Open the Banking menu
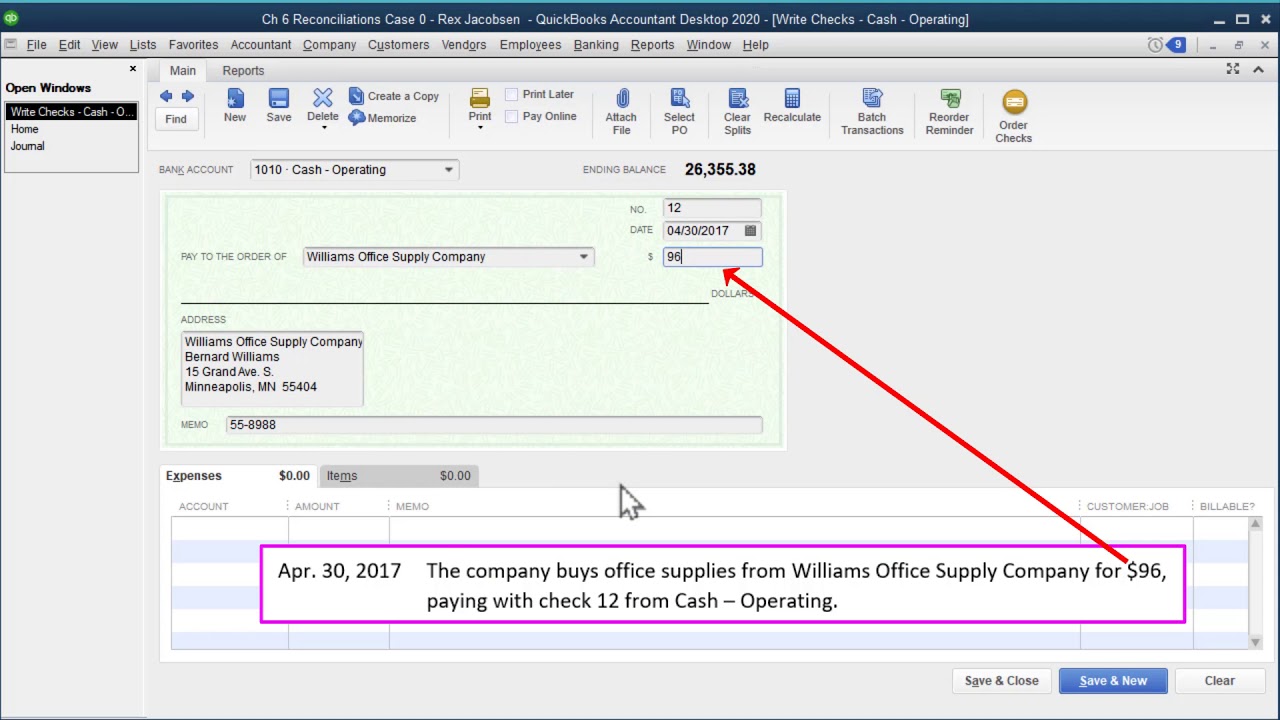The image size is (1280, 720). [x=596, y=45]
